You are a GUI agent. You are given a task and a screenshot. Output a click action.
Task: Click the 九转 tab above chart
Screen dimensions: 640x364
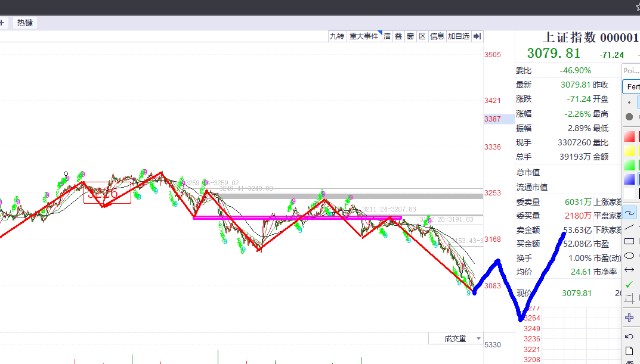[337, 36]
